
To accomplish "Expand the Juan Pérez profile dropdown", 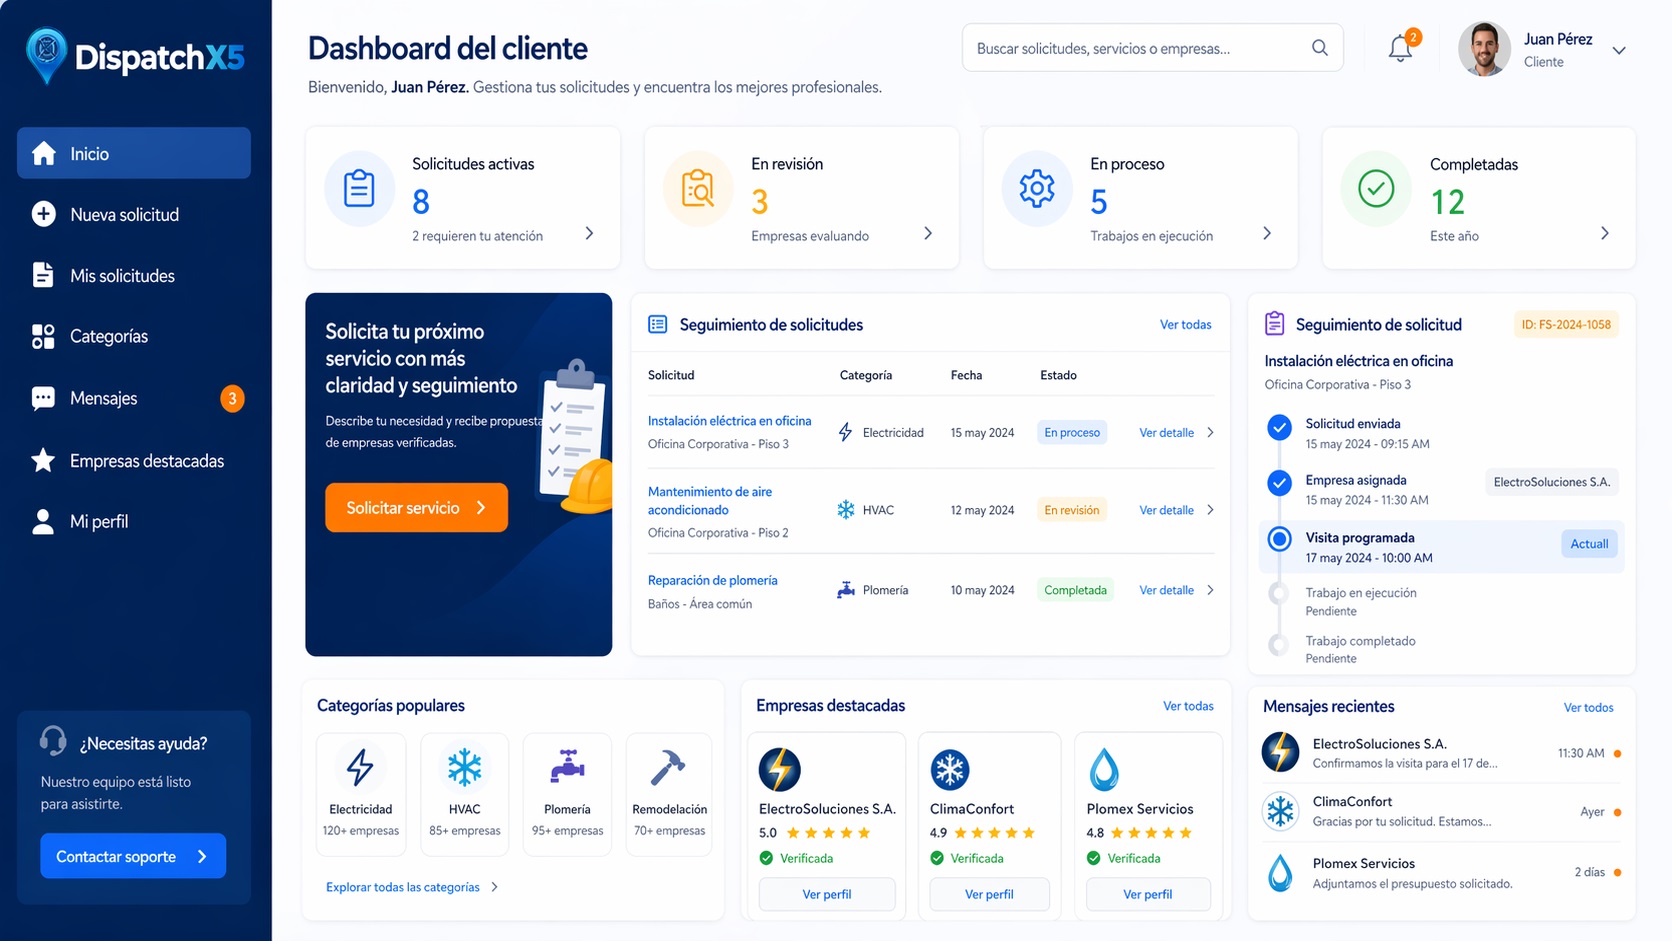I will [x=1618, y=51].
